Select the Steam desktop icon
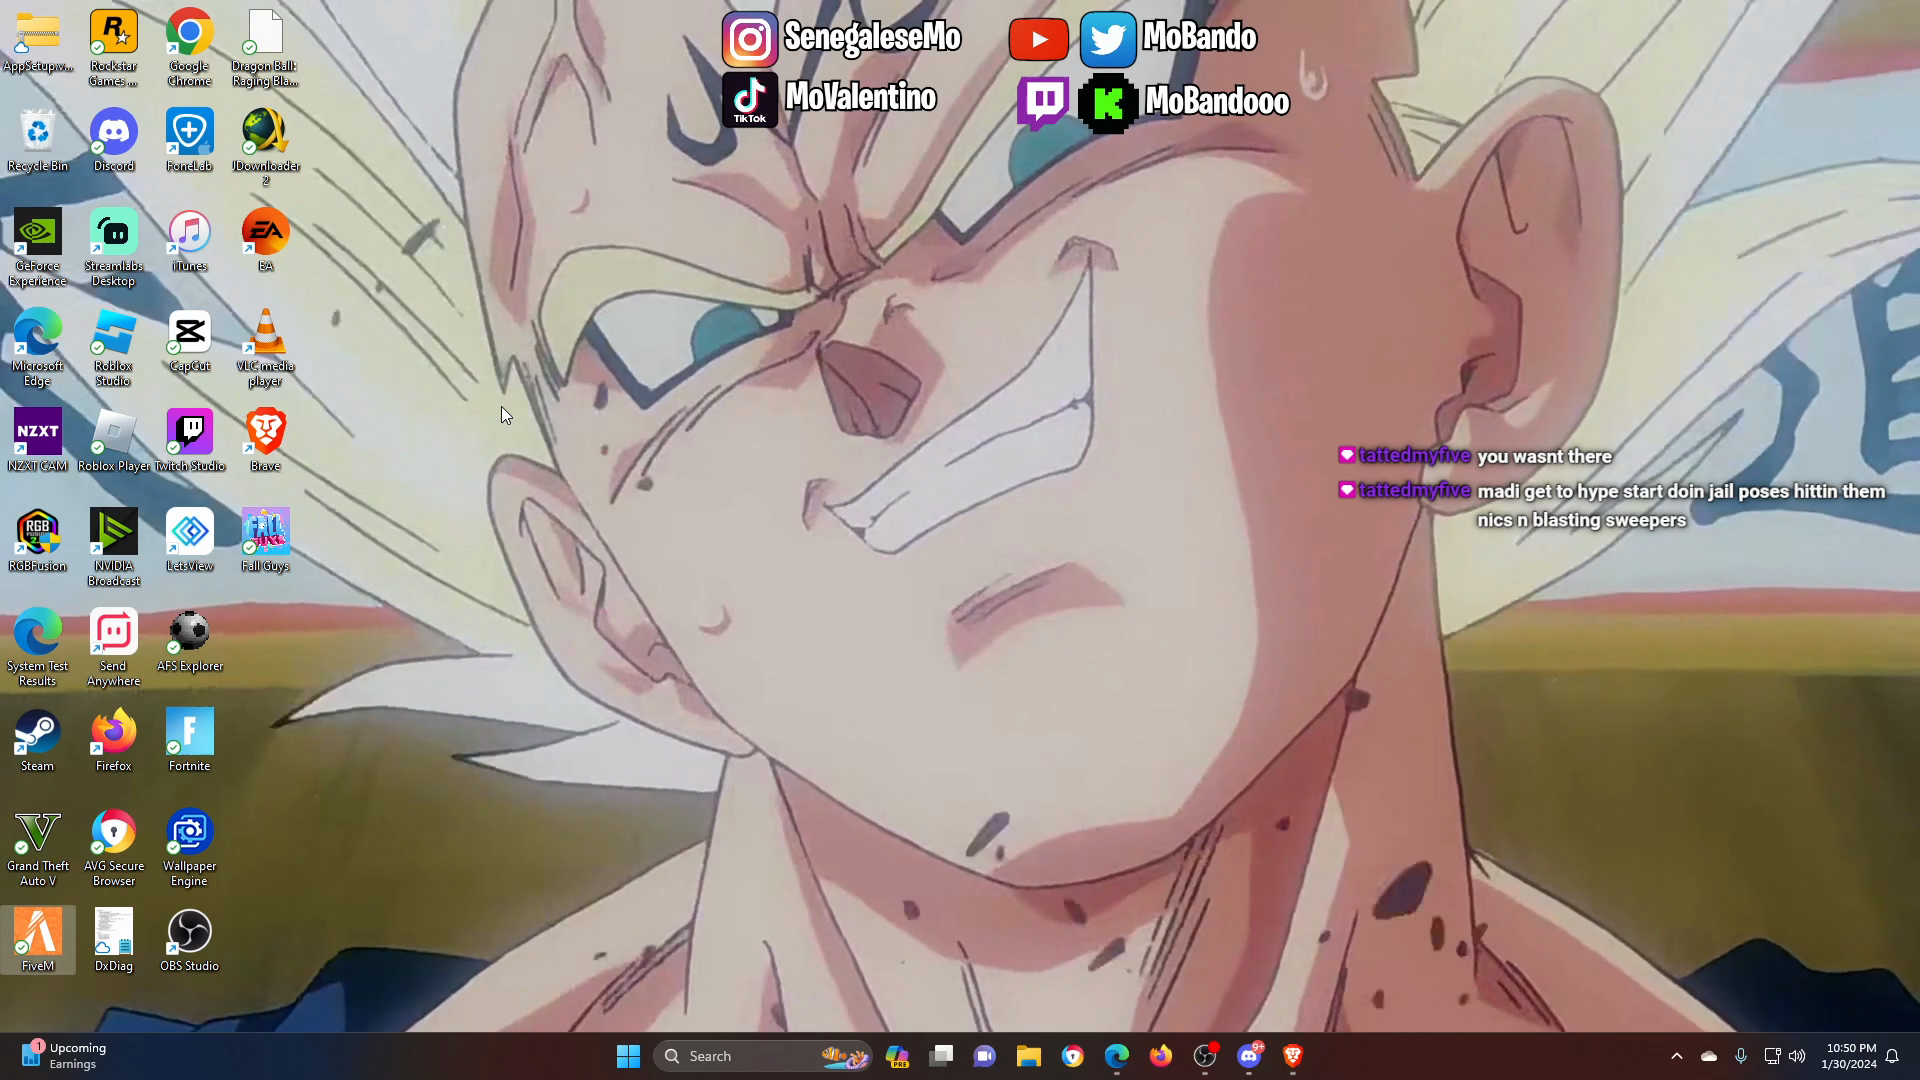 (37, 740)
